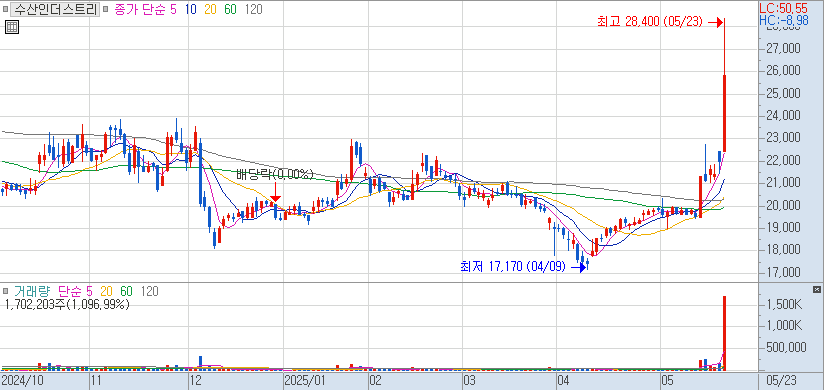
Task: Click the 19,000 price axis label
Action: [x=784, y=228]
